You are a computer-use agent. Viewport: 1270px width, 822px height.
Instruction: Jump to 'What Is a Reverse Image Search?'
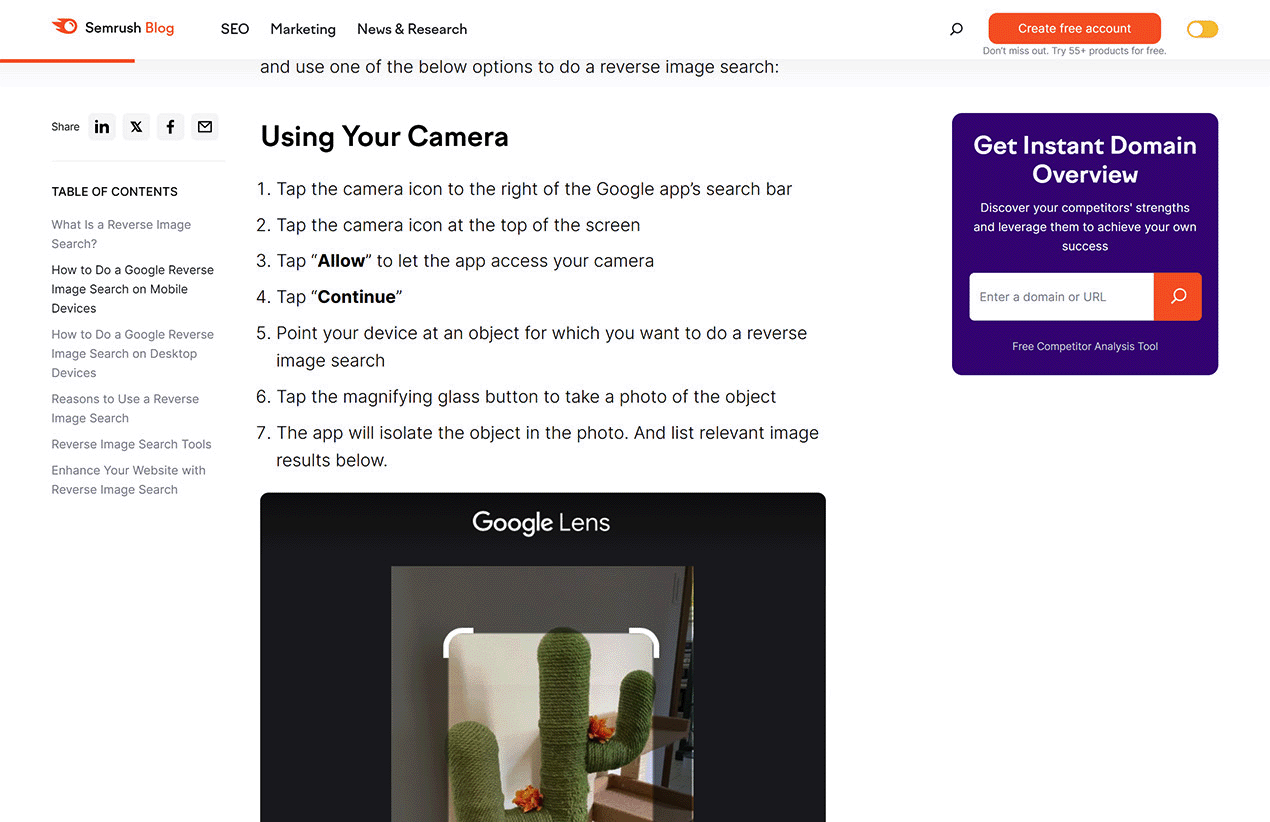[120, 233]
